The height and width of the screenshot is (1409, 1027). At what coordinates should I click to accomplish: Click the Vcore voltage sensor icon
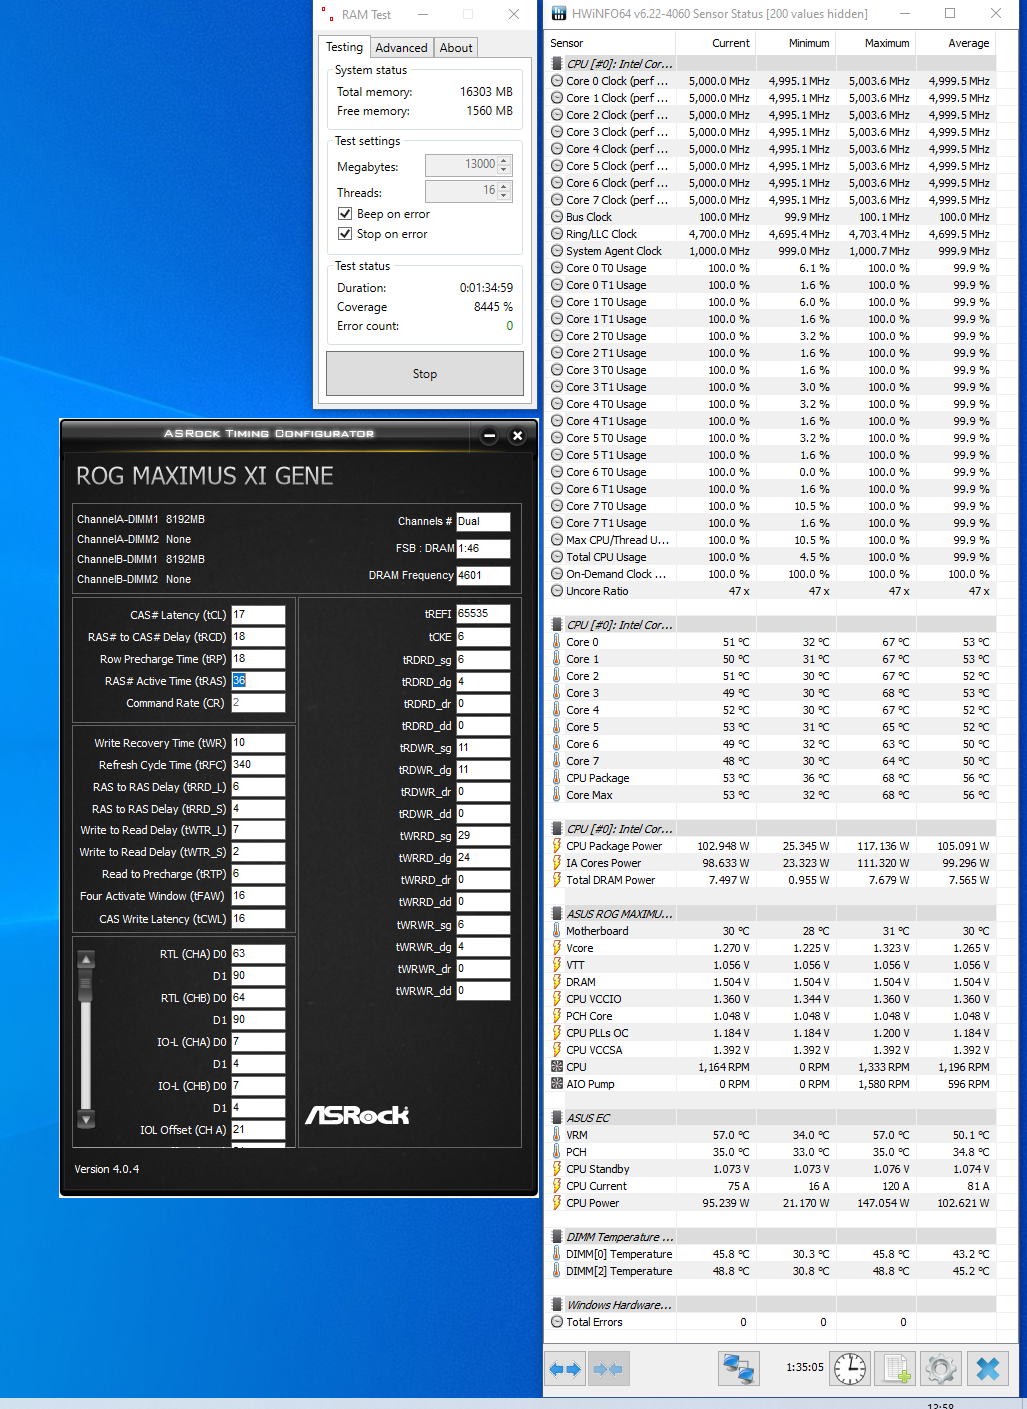[x=557, y=948]
